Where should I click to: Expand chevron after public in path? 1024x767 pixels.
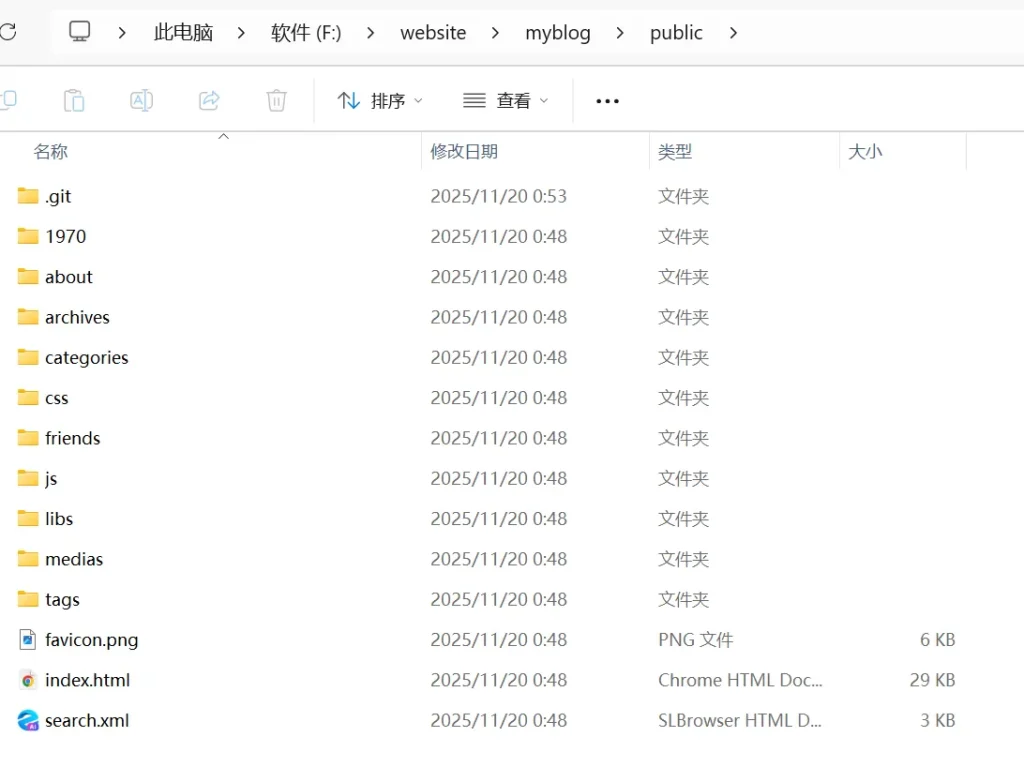[733, 33]
